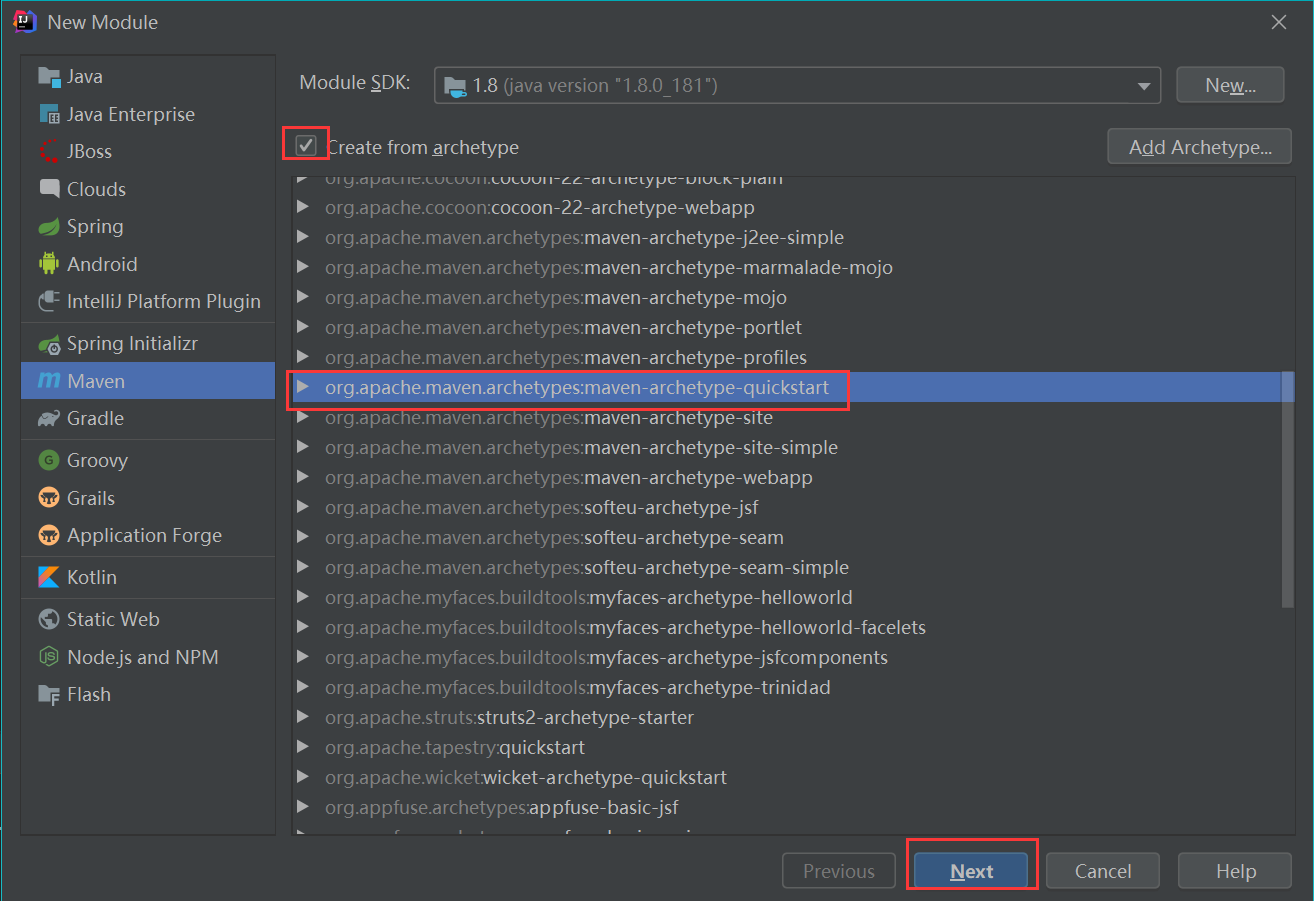Viewport: 1314px width, 901px height.
Task: Expand softeu-archetype-jsf arrow
Action: 303,507
